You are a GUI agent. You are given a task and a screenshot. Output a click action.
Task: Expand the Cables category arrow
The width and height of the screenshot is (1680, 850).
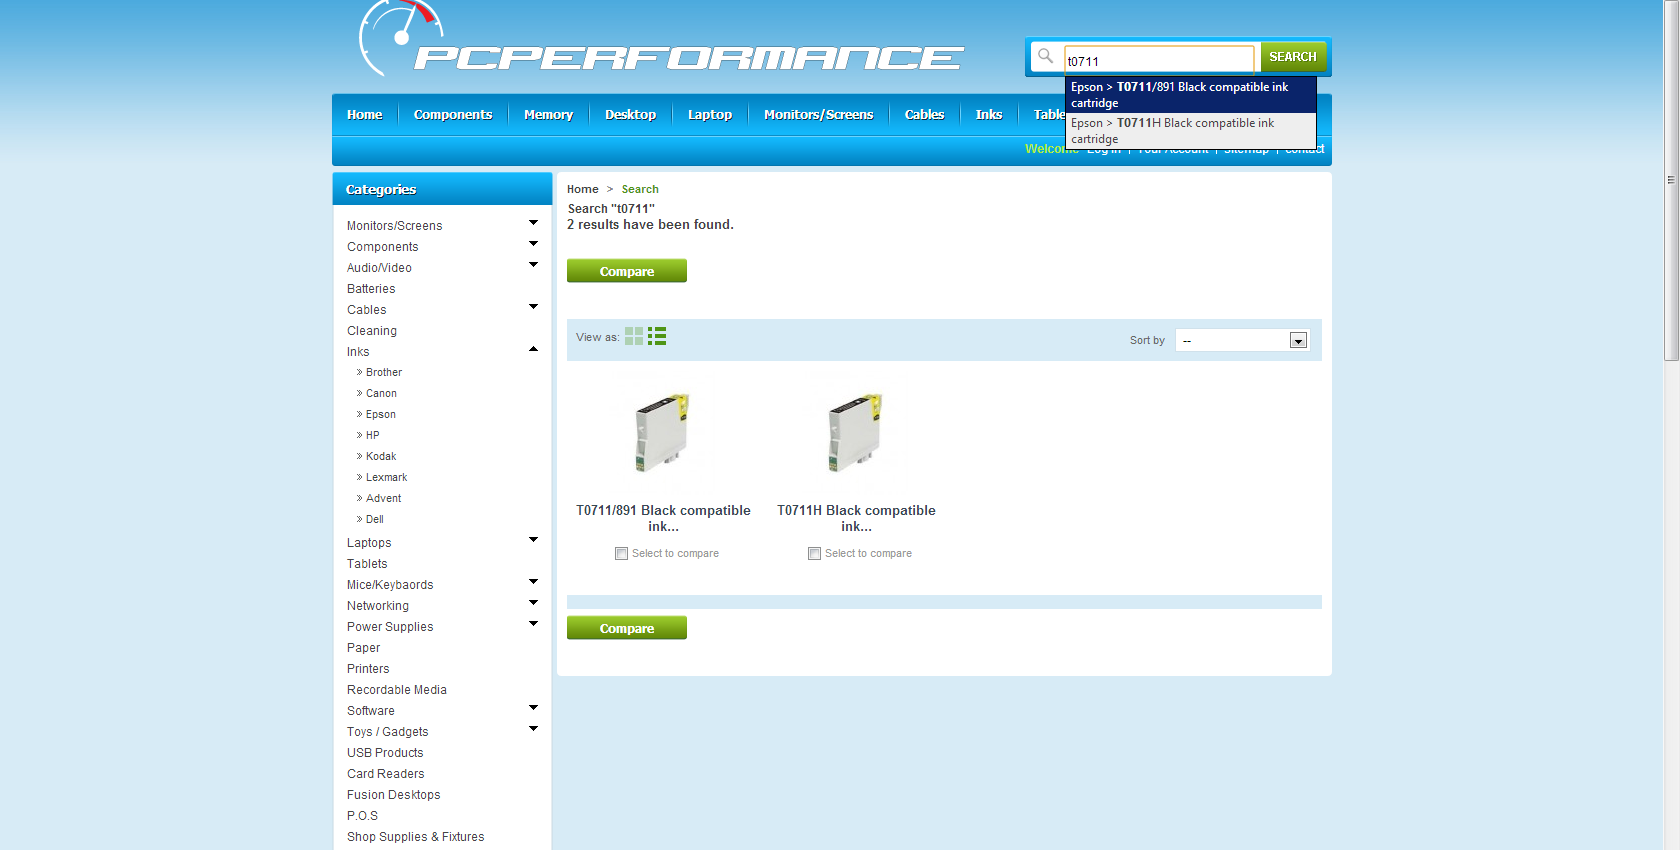[533, 307]
